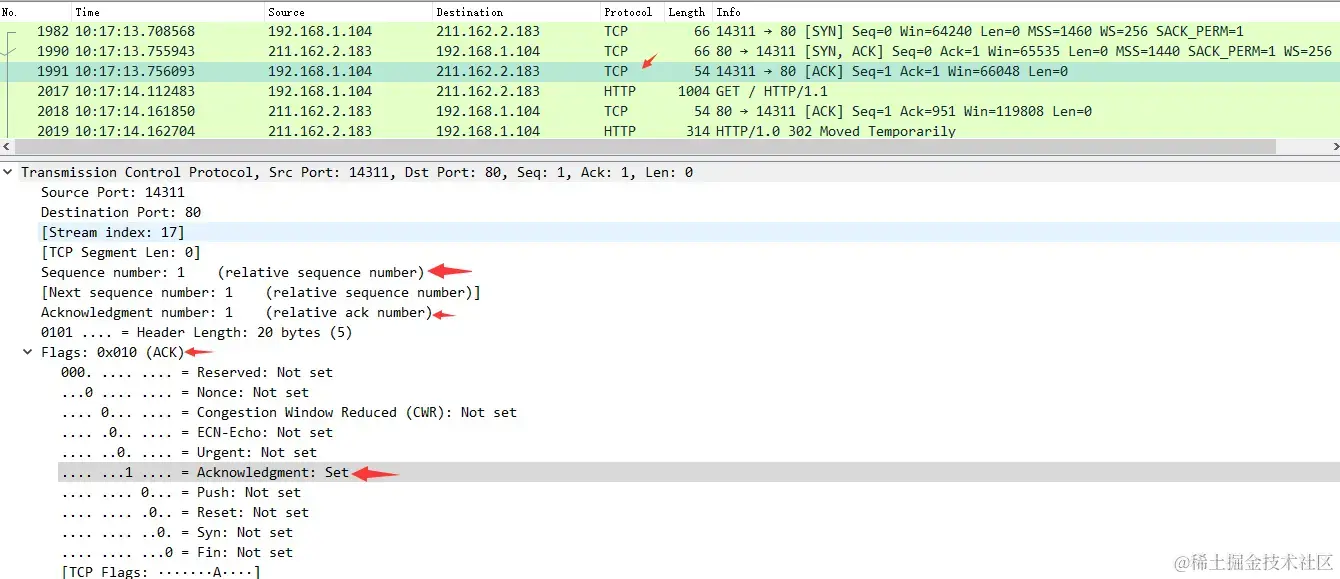Screen dimensions: 1340x579
Task: Select the TCP Flags summary line
Action: (x=161, y=572)
